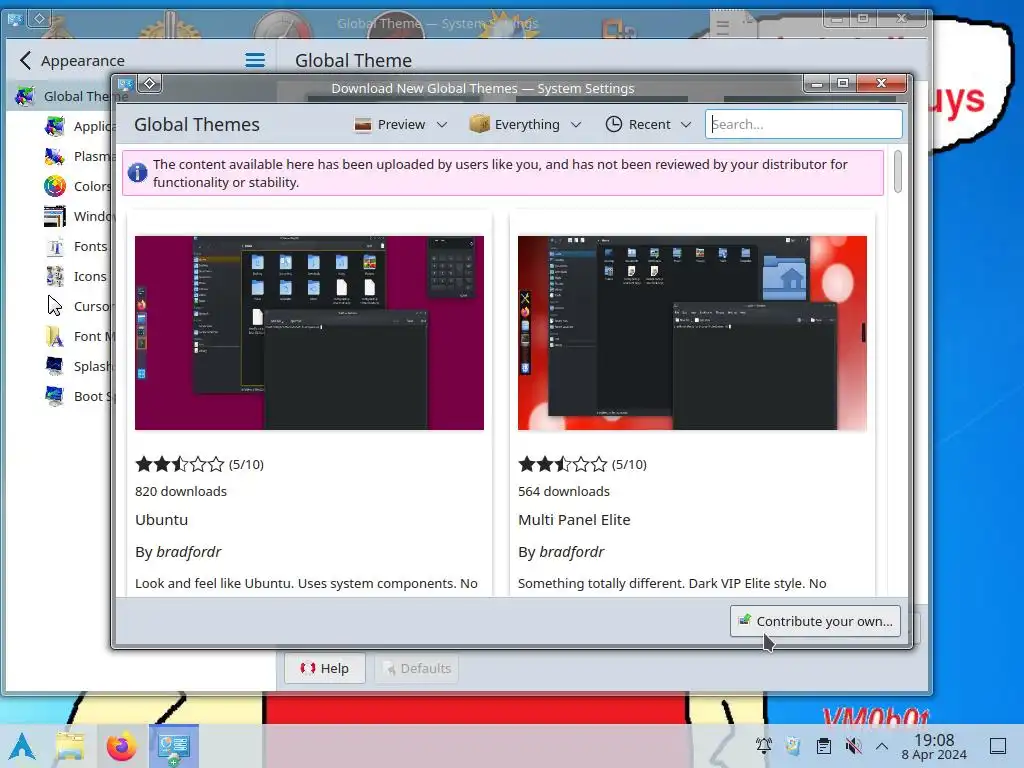Click the '820 downloads' text
This screenshot has width=1024, height=768.
181,491
